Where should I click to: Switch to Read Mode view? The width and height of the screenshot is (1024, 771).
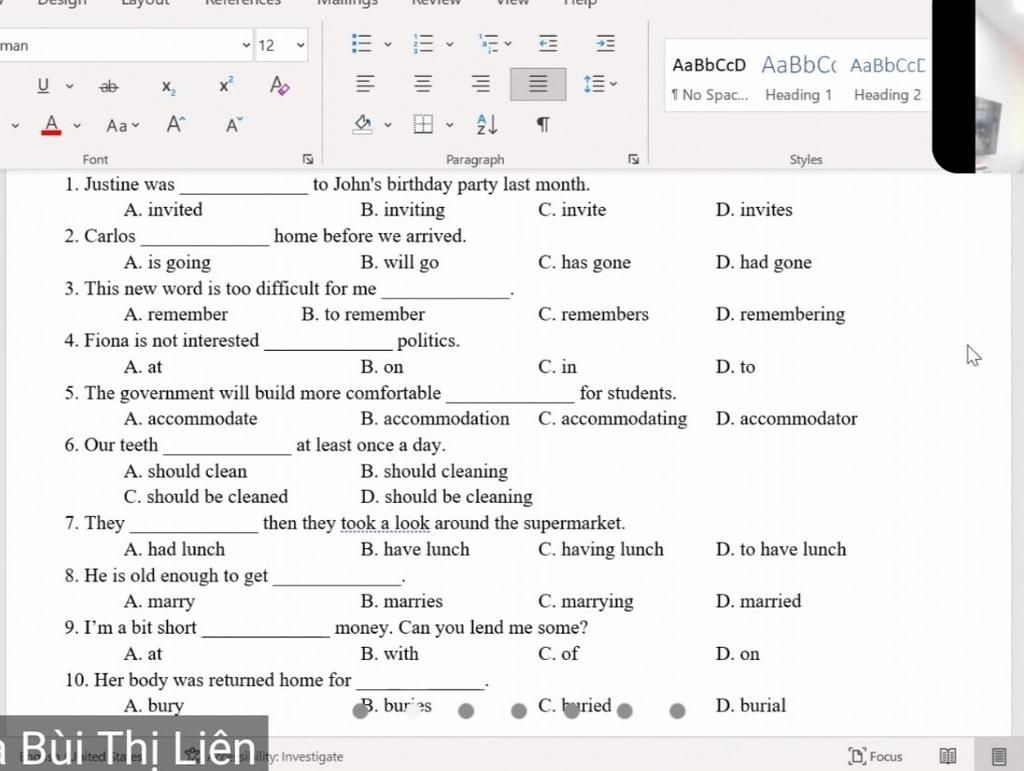[x=948, y=756]
